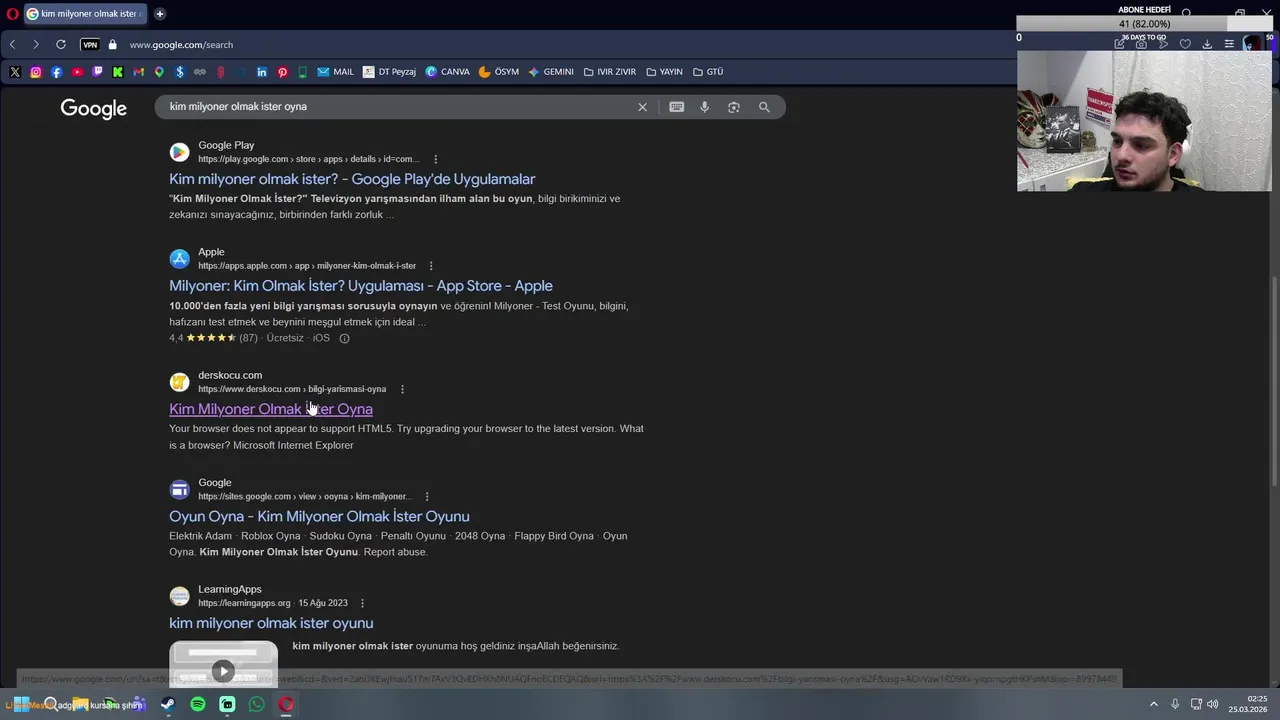Search by image with Google Lens icon
This screenshot has width=1280, height=720.
tap(734, 107)
